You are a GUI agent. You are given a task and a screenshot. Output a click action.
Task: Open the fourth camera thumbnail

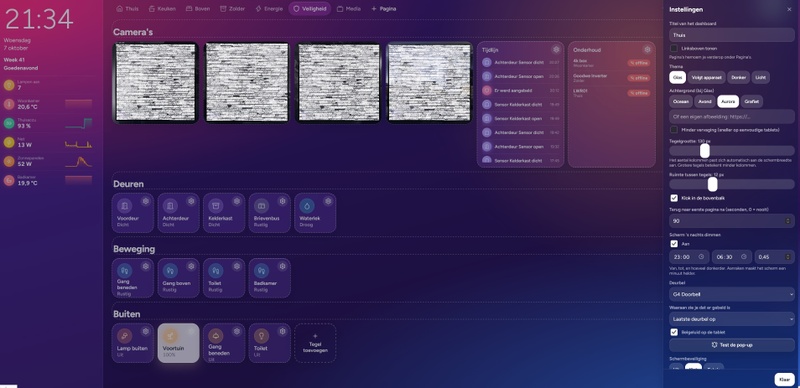click(429, 82)
